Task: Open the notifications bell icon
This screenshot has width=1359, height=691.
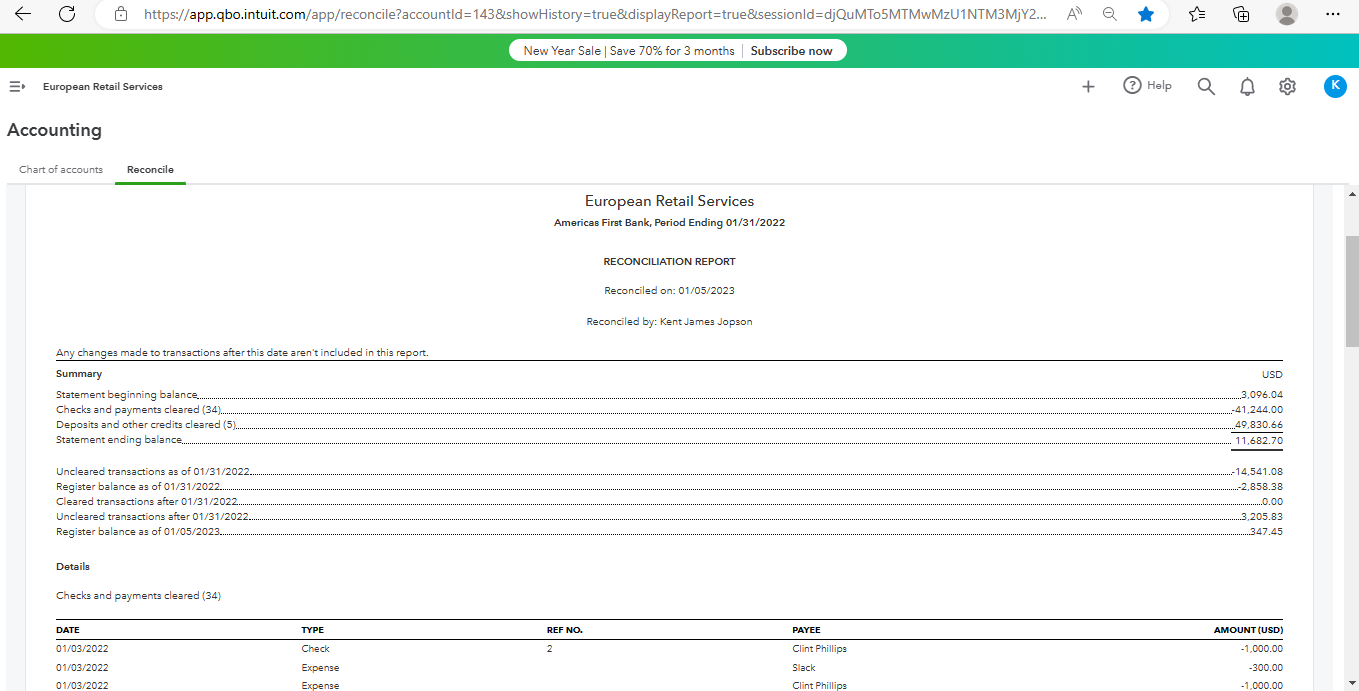Action: point(1247,87)
